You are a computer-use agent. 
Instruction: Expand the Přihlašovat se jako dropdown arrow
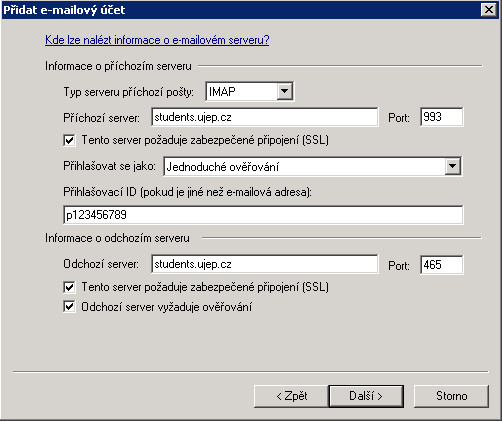coord(453,166)
